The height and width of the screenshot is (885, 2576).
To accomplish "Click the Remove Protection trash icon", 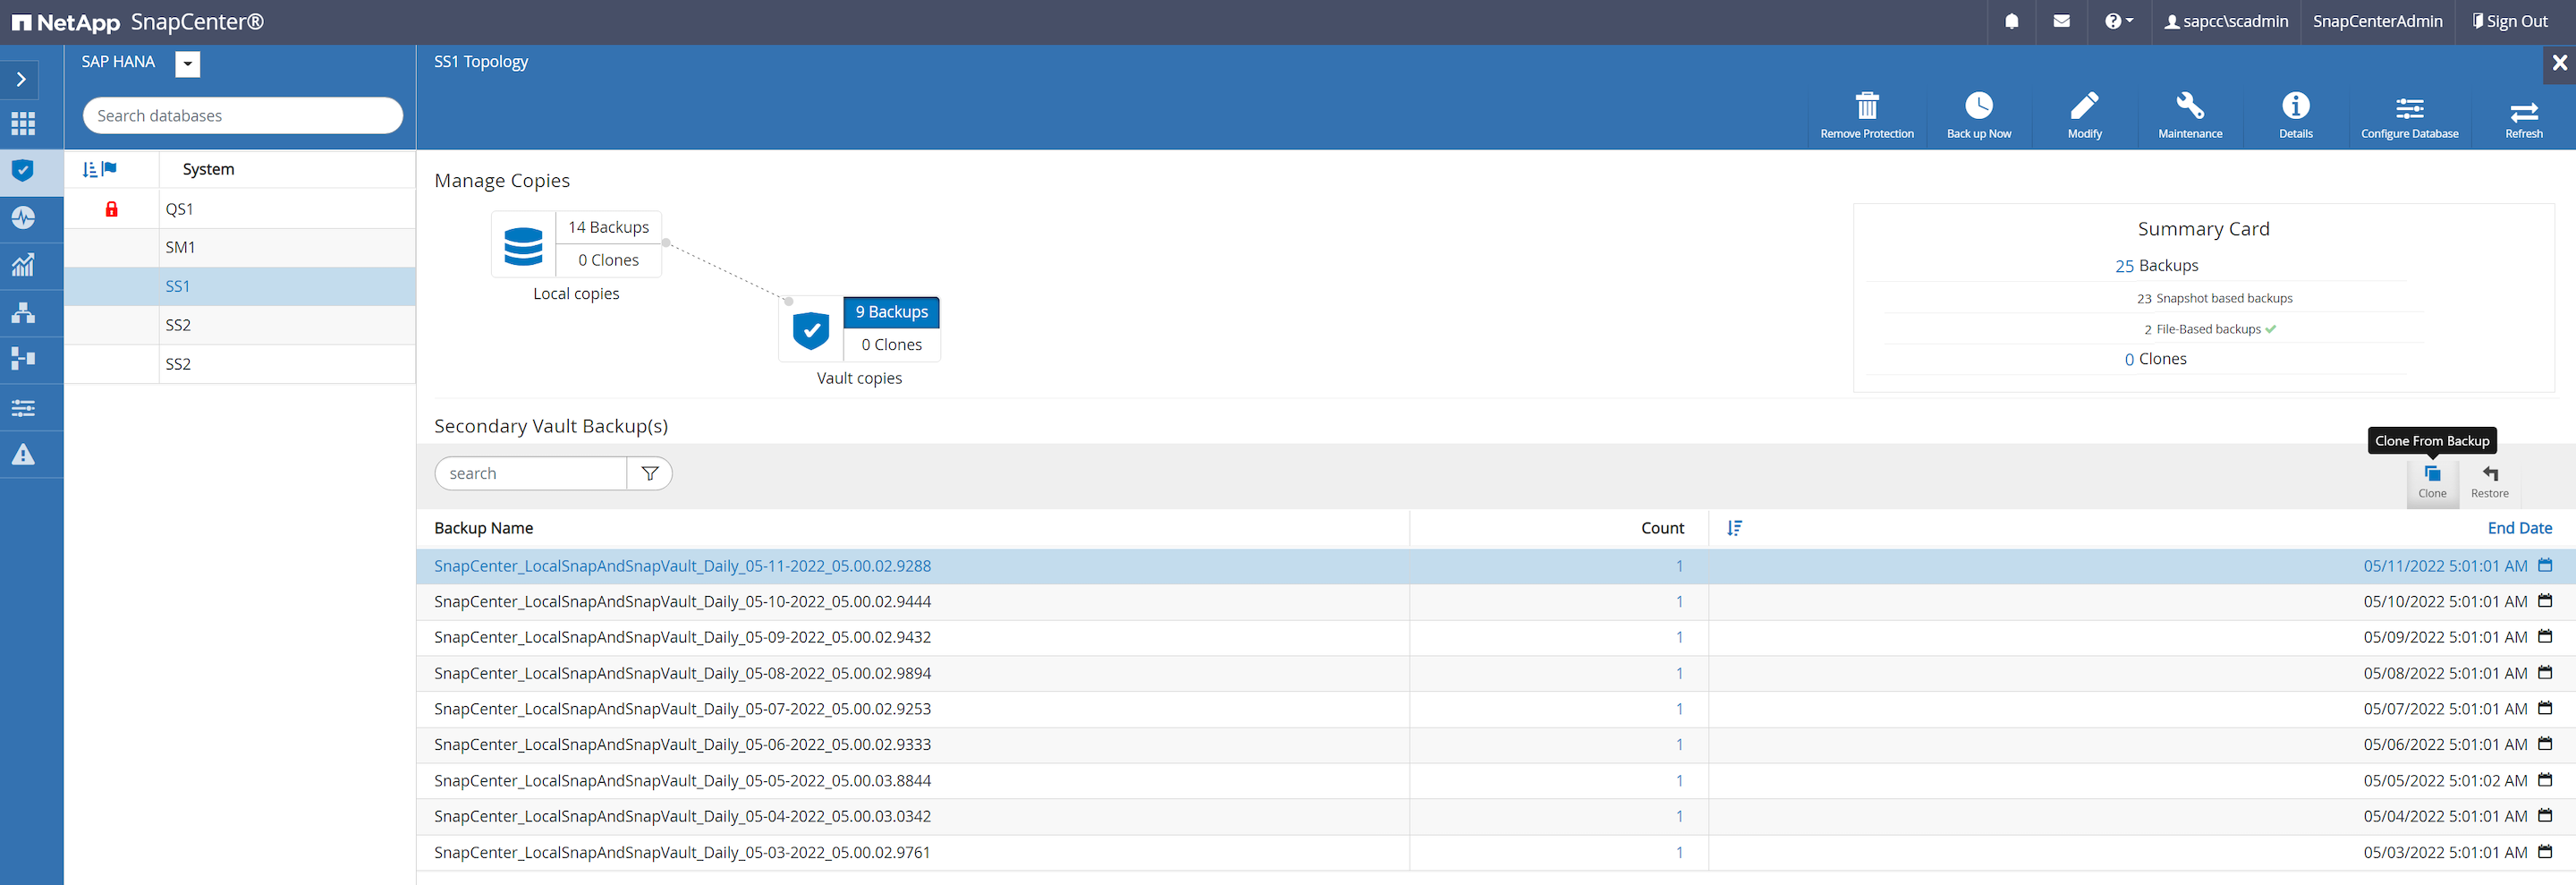I will 1866,106.
